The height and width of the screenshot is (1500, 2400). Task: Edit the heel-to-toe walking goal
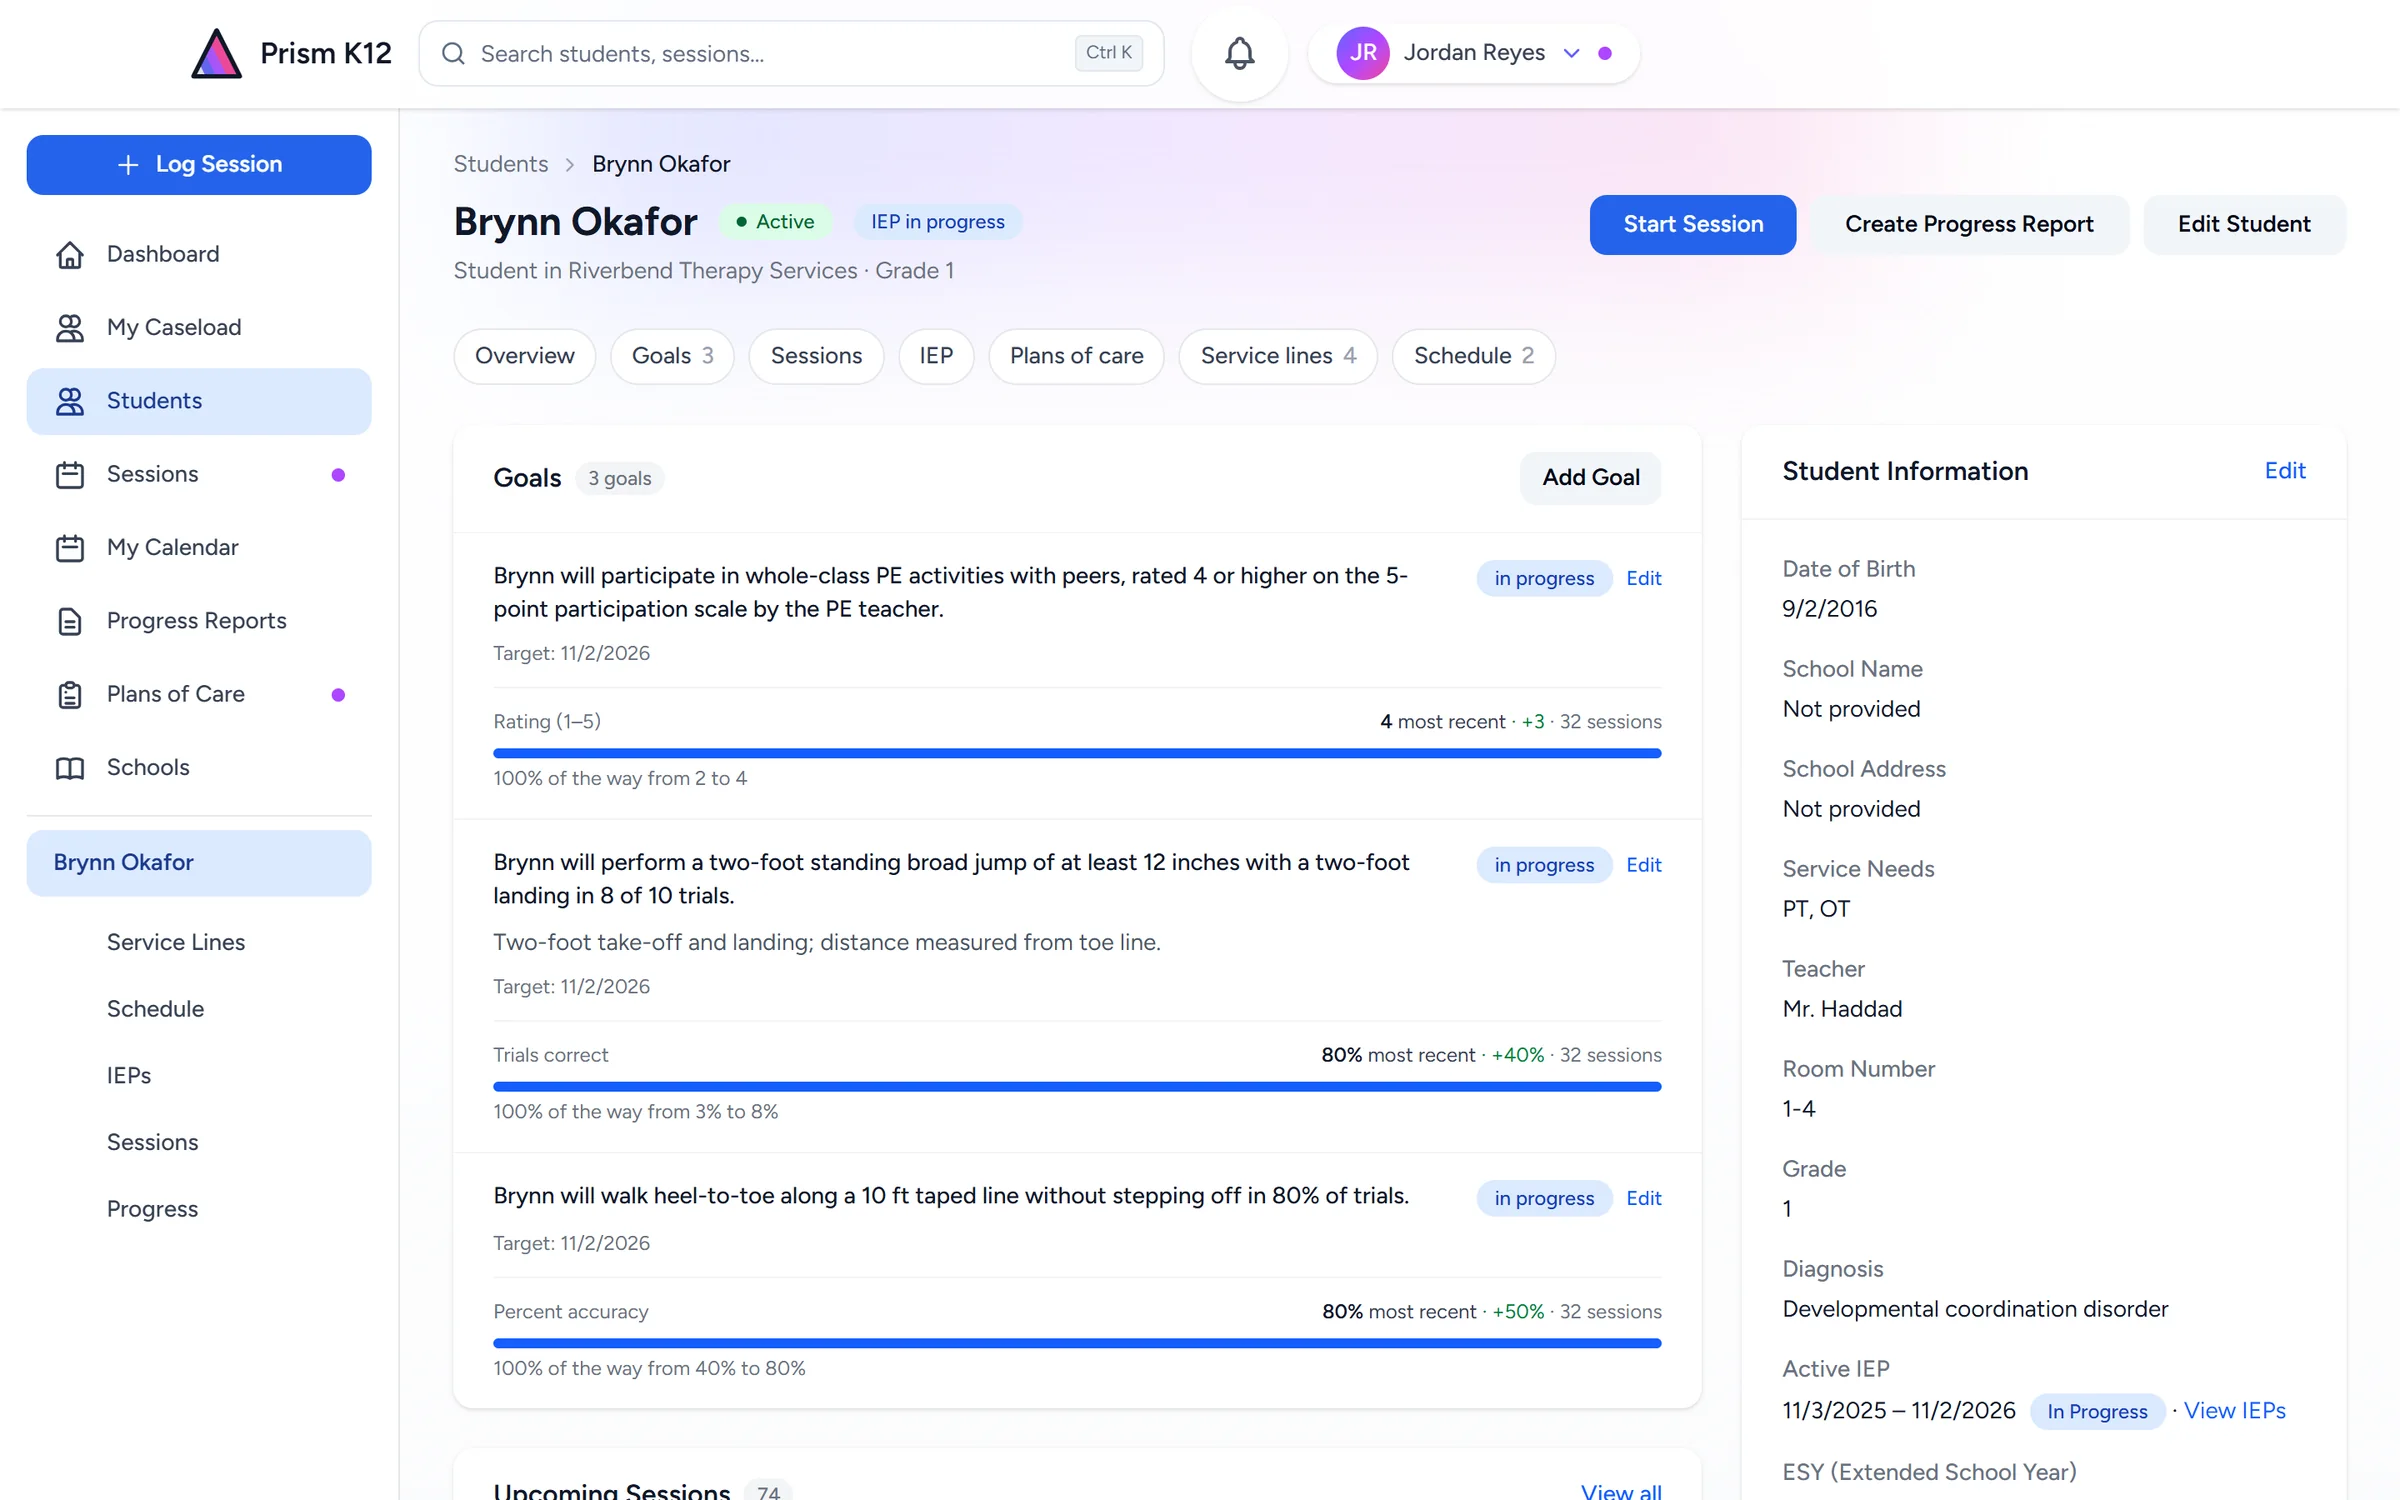pos(1643,1198)
